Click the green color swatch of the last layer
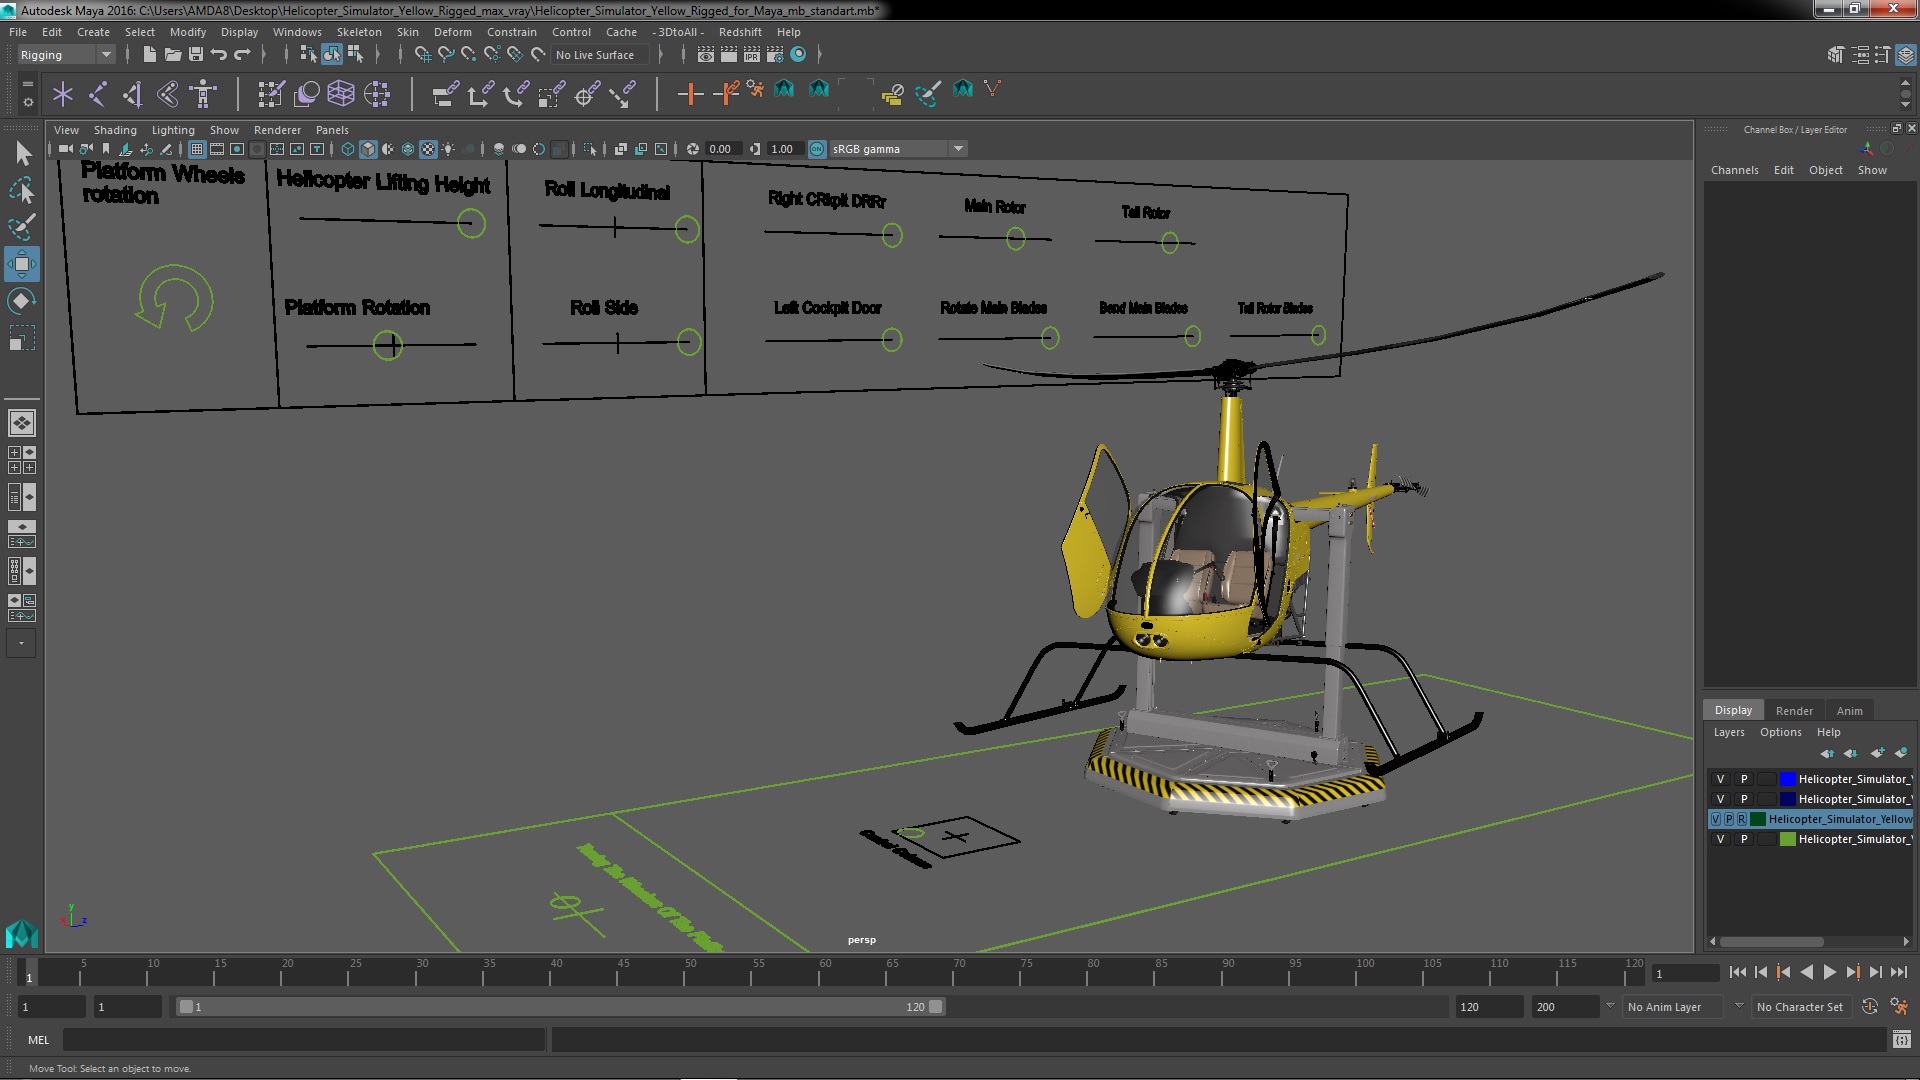1920x1080 pixels. (x=1787, y=839)
